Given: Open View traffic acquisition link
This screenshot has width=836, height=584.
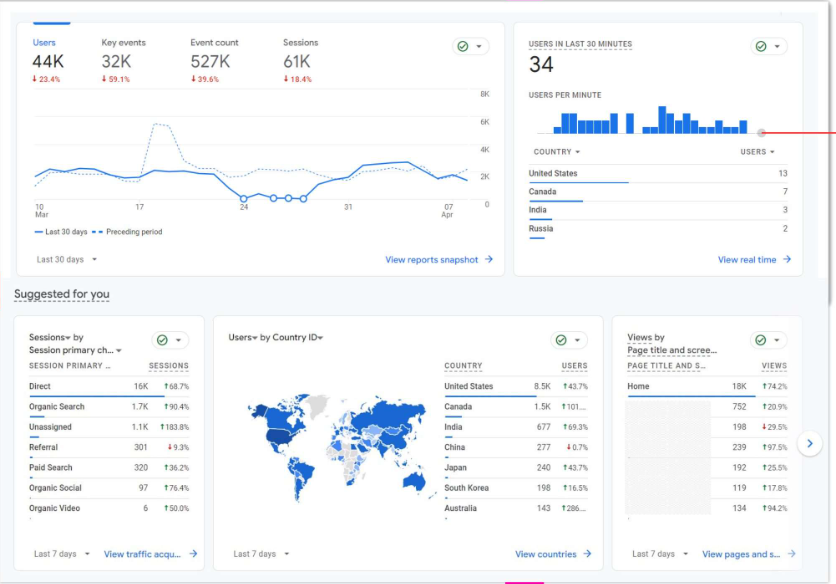Looking at the screenshot, I should [142, 554].
